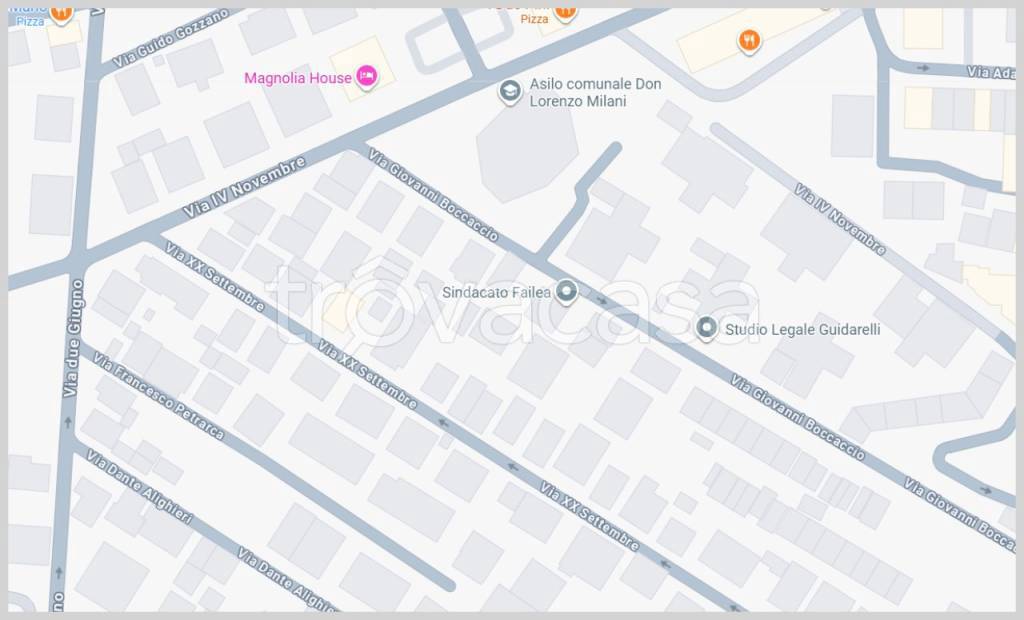Select the Sindacato Failea text label
The image size is (1024, 620).
coord(496,292)
